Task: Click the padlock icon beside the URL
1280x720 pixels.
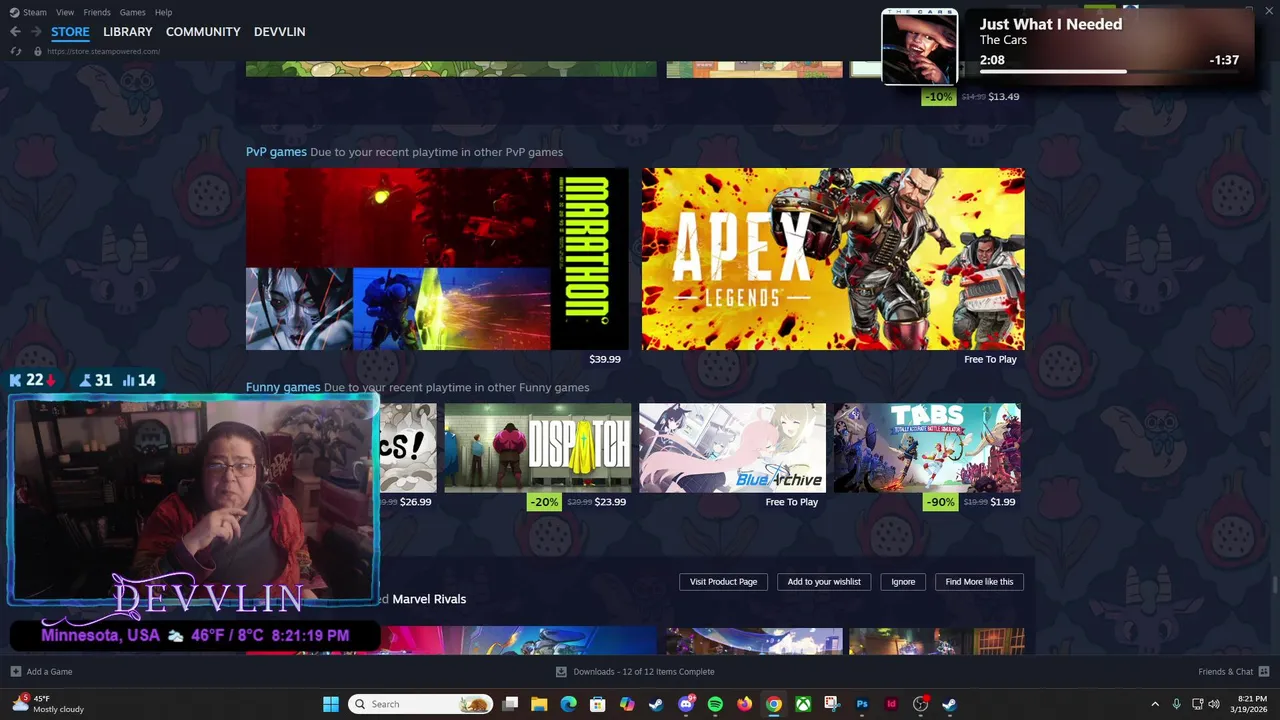Action: point(38,51)
